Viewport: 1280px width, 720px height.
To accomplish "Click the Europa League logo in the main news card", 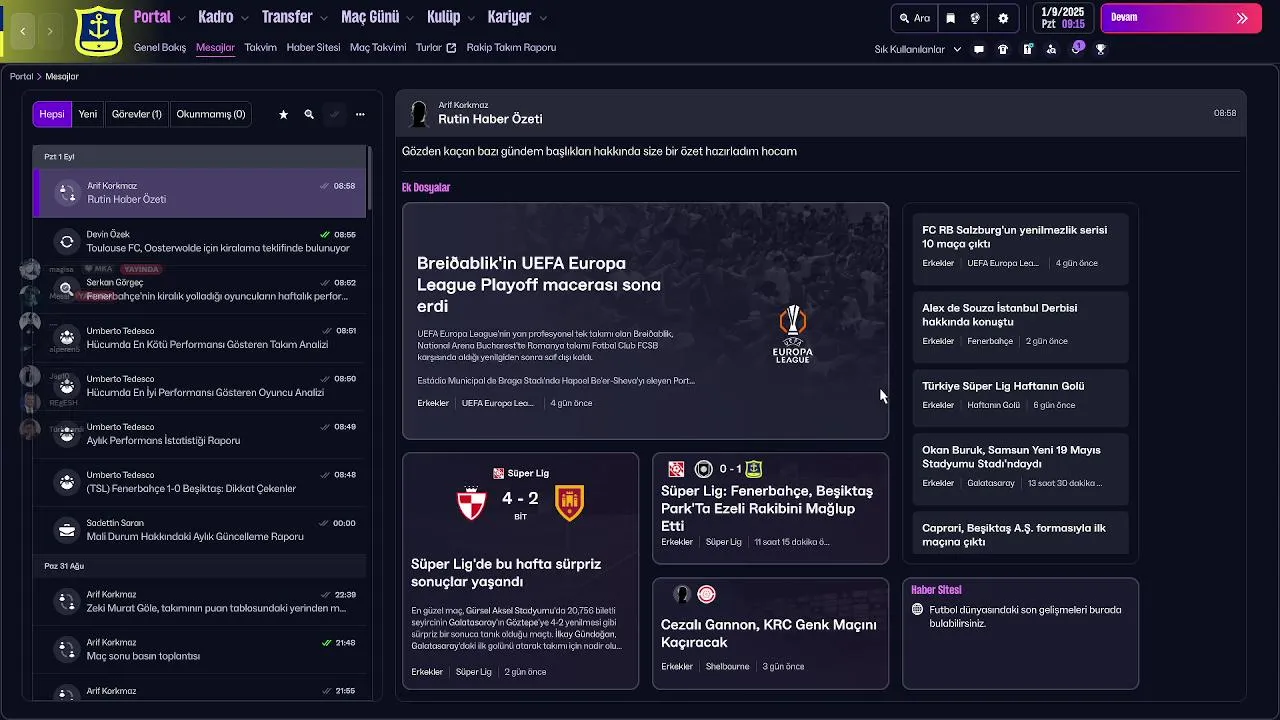I will [x=793, y=334].
